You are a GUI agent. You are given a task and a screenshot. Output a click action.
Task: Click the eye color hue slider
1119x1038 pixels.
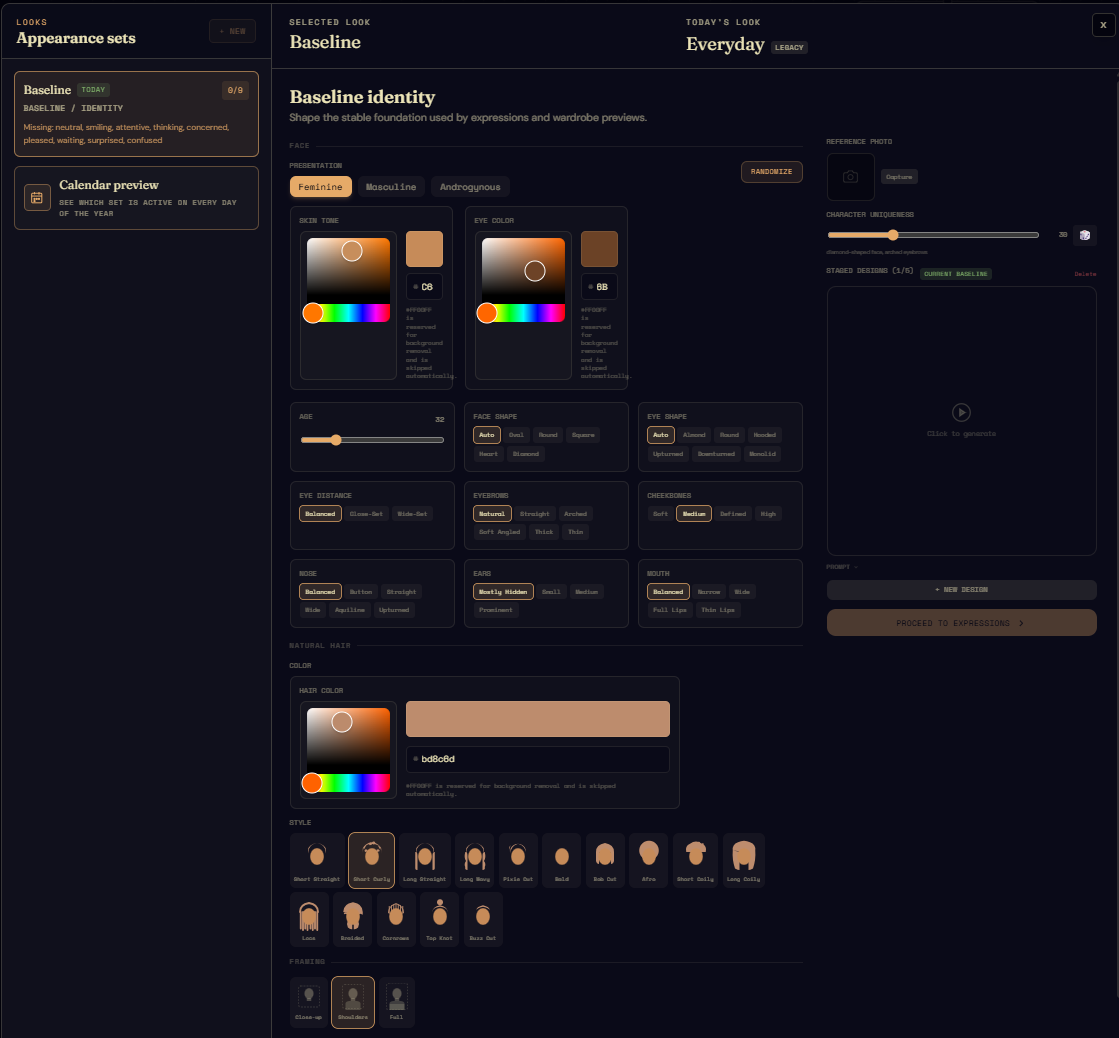523,313
